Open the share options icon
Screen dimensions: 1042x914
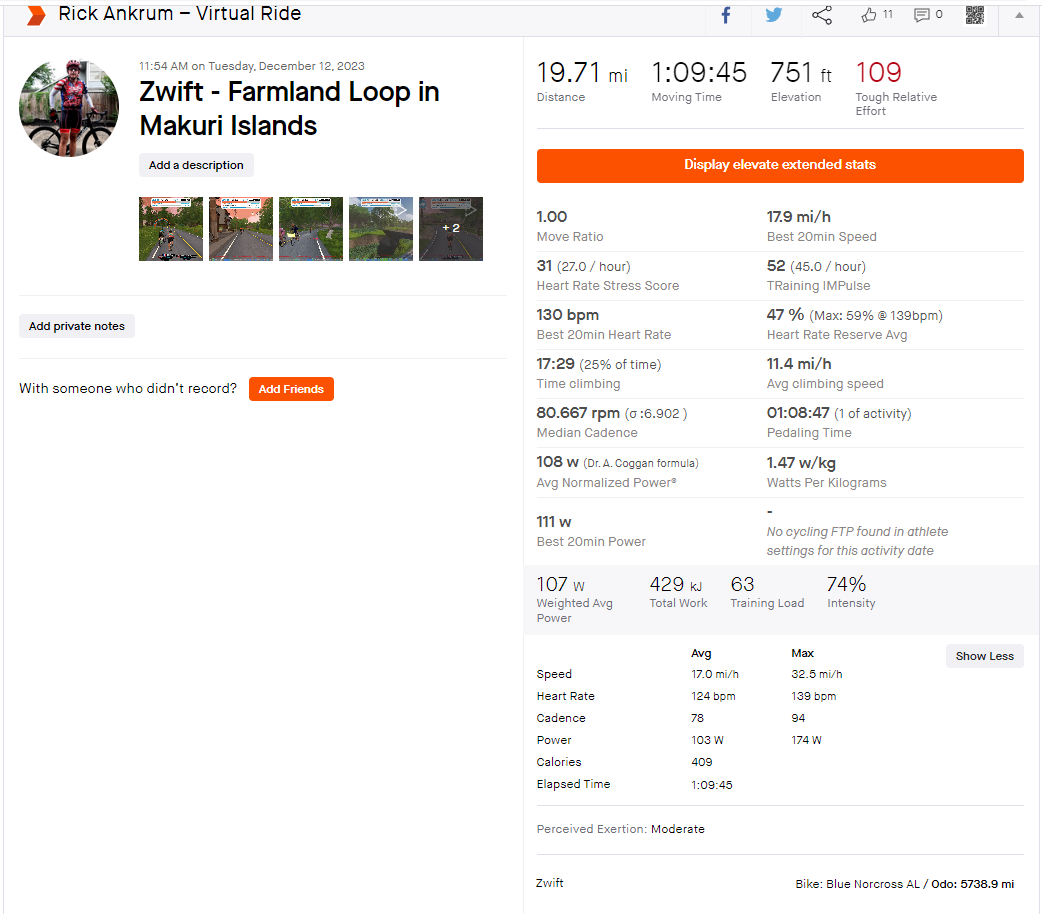tap(822, 15)
